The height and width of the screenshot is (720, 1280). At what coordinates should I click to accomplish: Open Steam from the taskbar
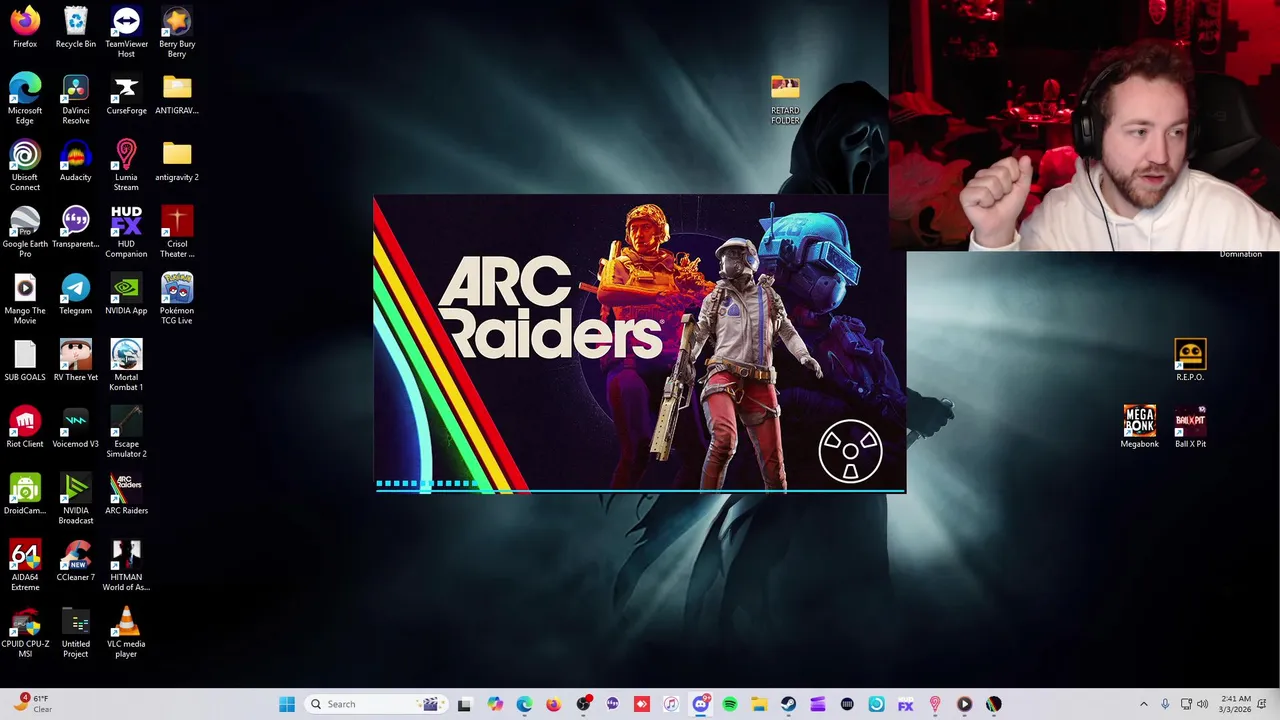[x=788, y=704]
